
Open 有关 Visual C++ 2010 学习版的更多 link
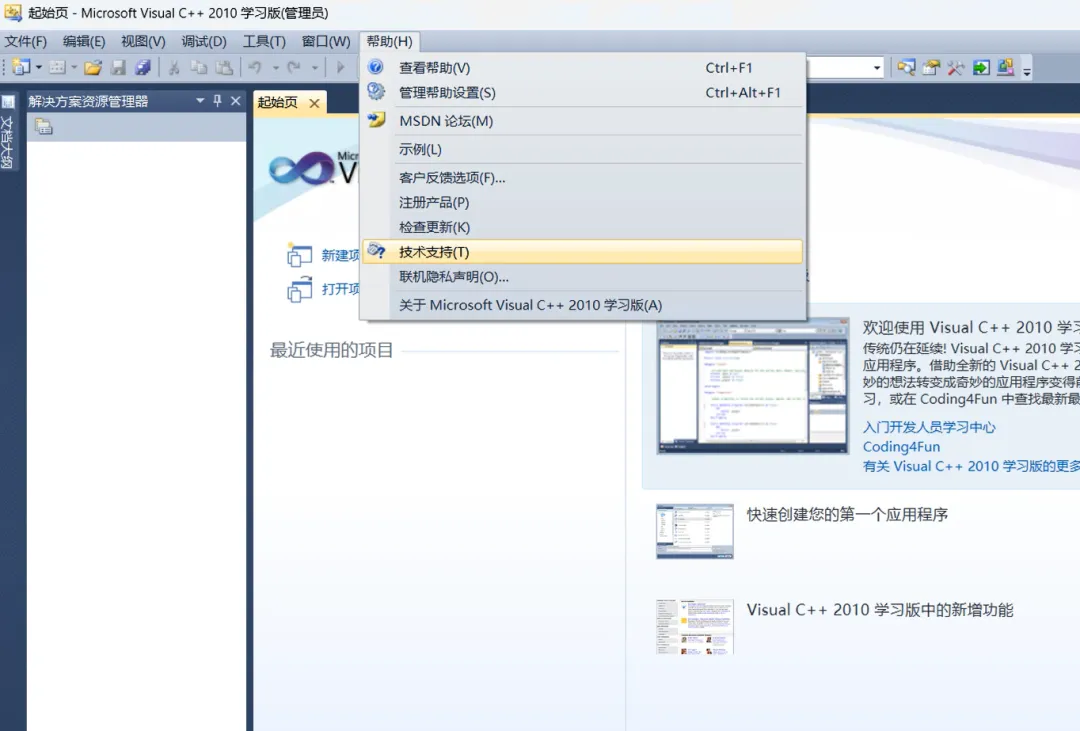(x=971, y=466)
